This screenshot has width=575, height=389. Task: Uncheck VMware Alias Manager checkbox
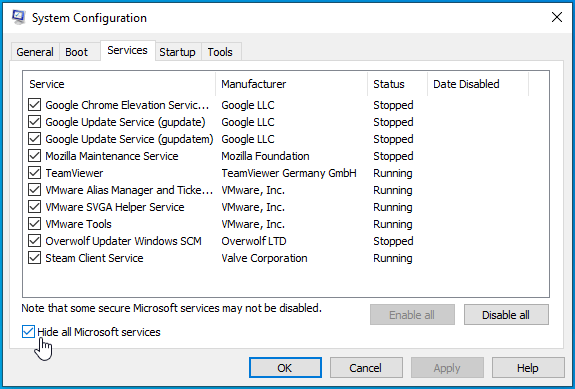[34, 190]
